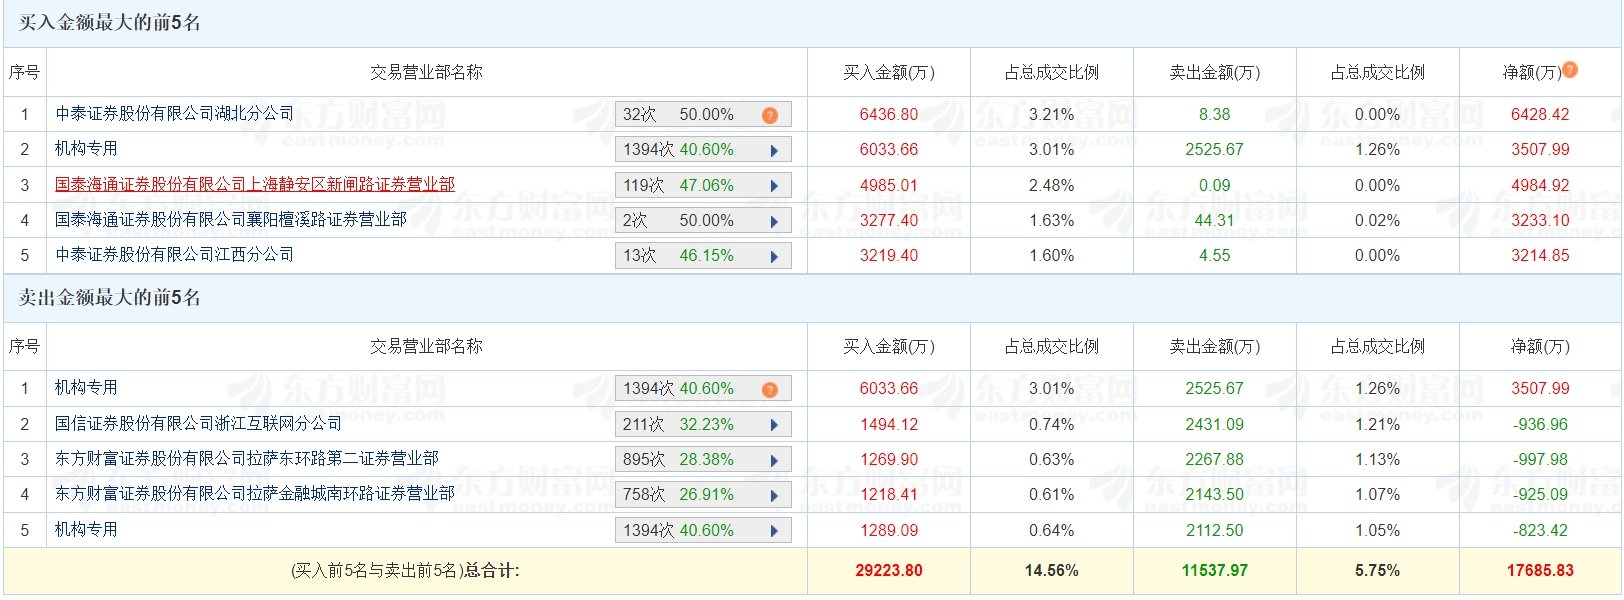Select total ratio 5.75%

click(x=1378, y=571)
